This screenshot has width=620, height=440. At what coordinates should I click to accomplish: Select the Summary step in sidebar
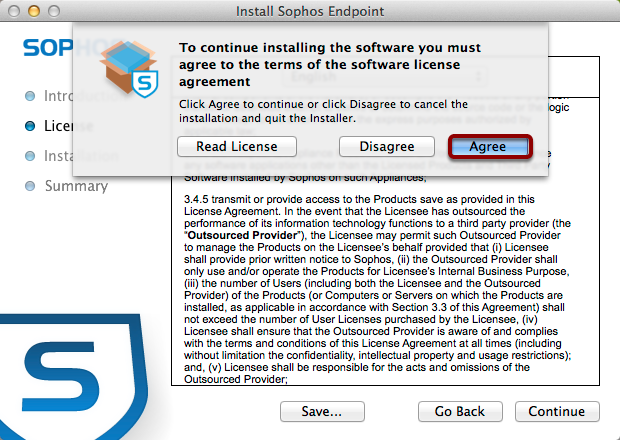tap(76, 186)
